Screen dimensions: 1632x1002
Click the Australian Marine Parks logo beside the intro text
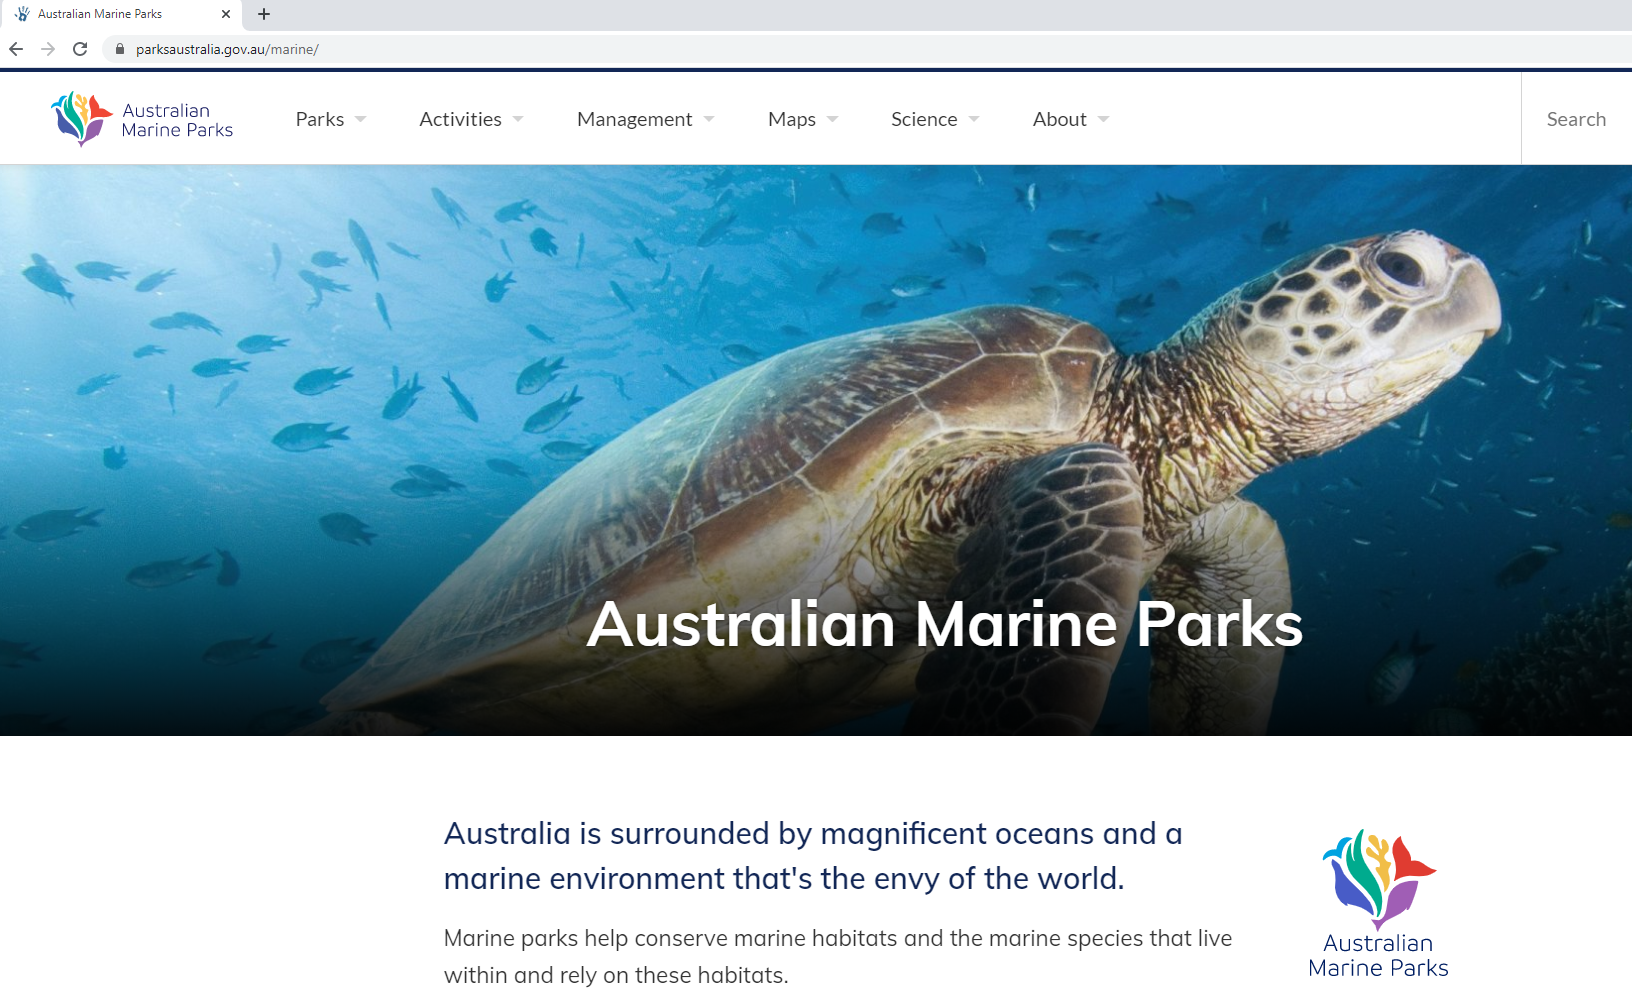coord(1377,901)
